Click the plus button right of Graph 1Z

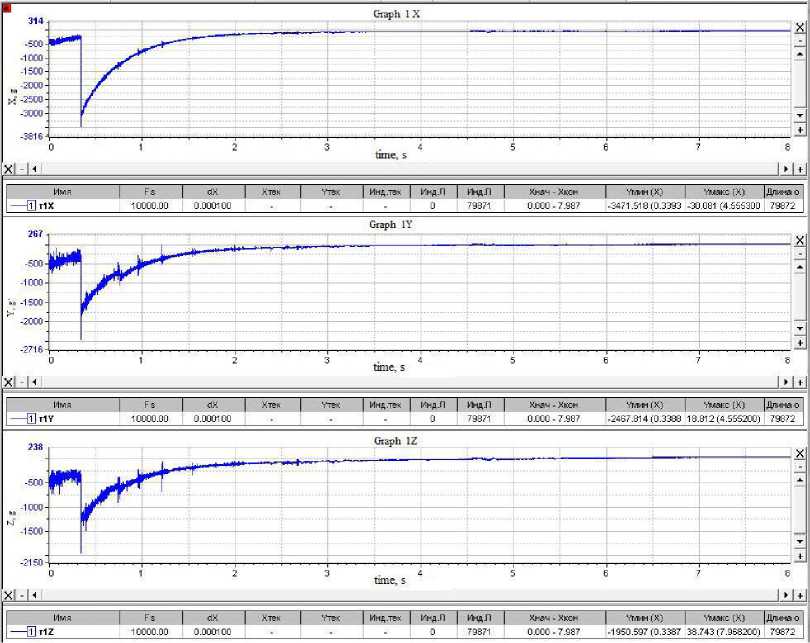click(x=800, y=556)
